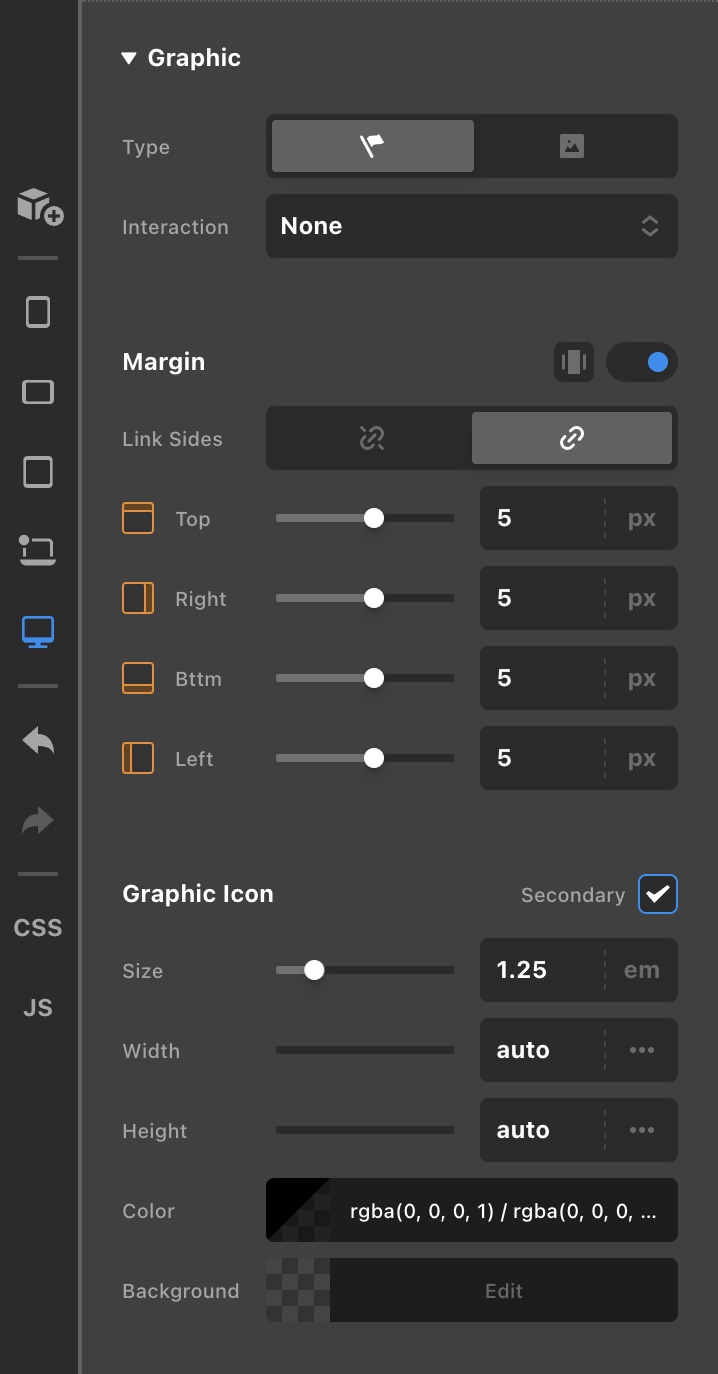Enable linked sides for margin

click(x=571, y=438)
